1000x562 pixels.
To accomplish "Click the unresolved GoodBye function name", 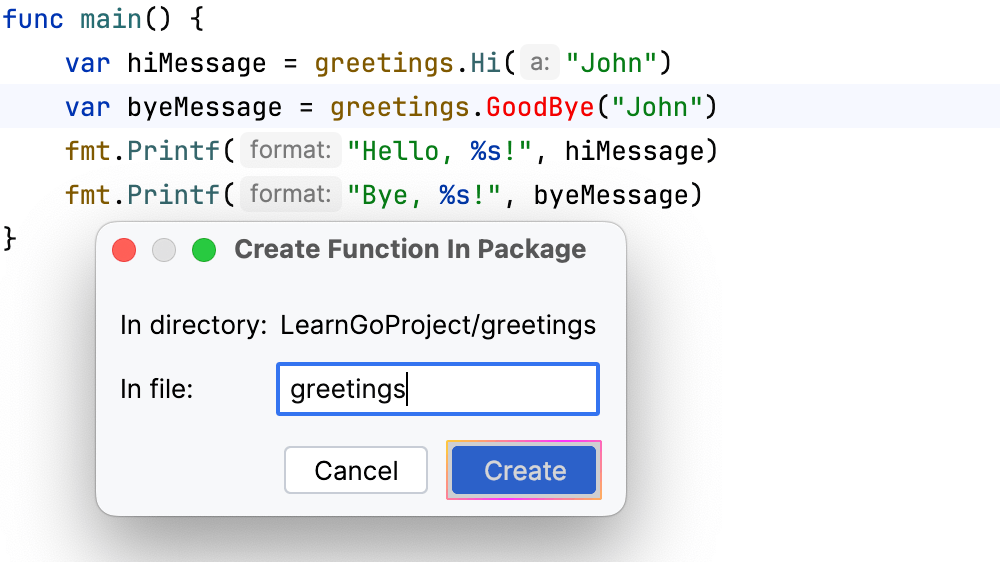I will (540, 107).
